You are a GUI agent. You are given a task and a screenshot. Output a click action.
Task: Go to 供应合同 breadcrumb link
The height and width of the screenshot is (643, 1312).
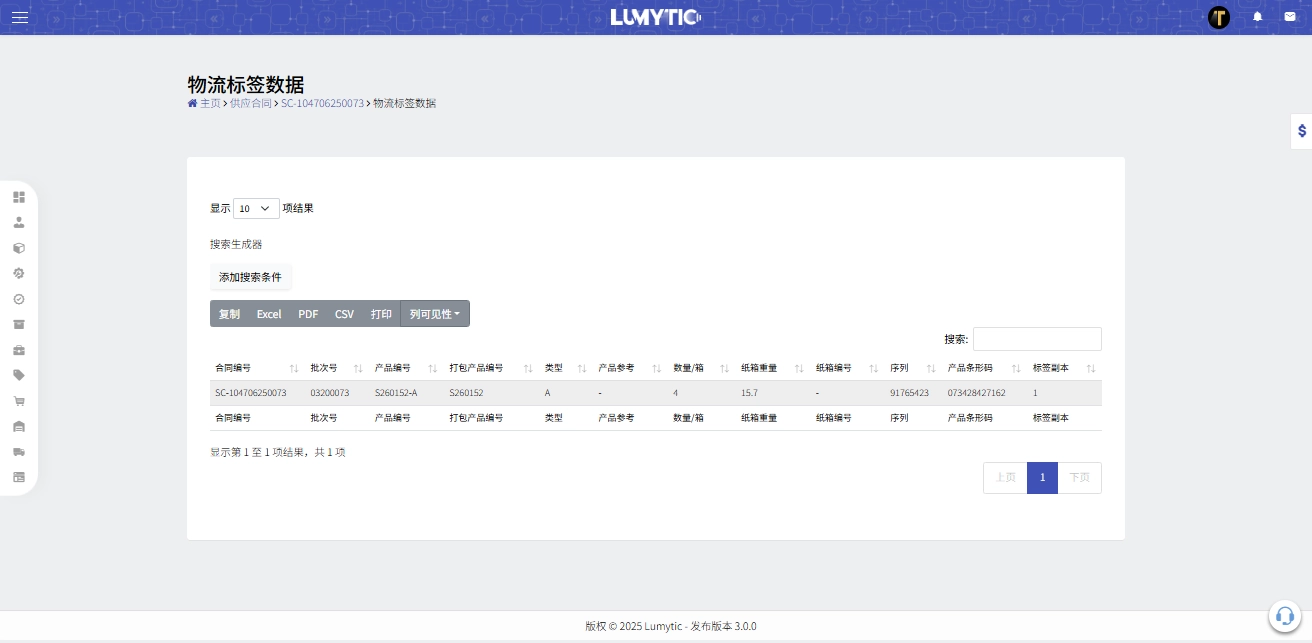point(250,103)
